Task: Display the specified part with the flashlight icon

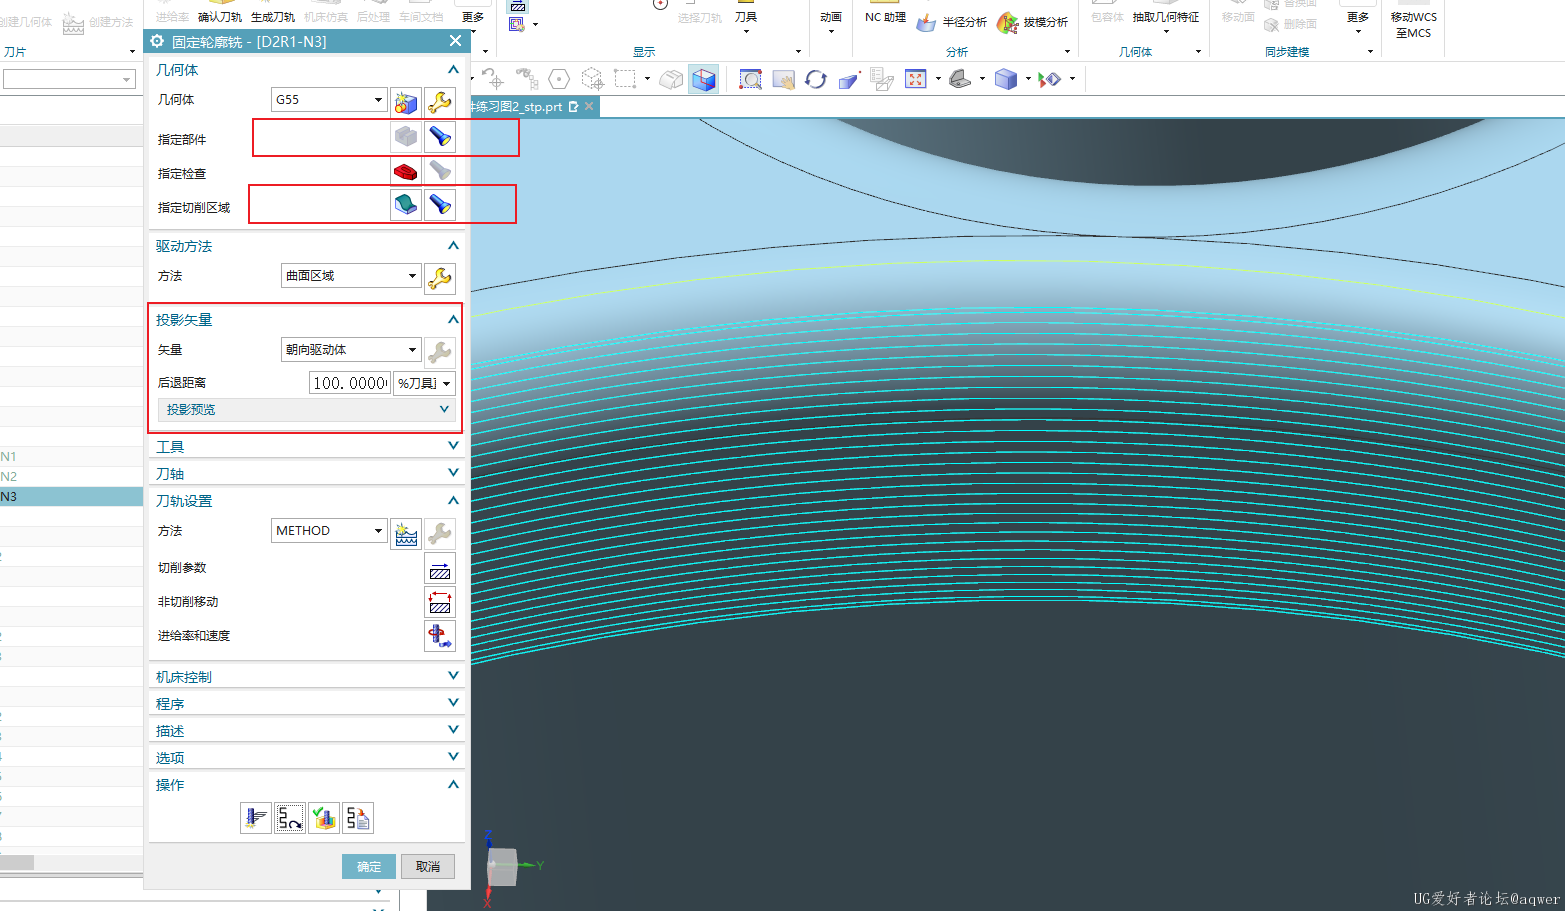Action: [440, 136]
